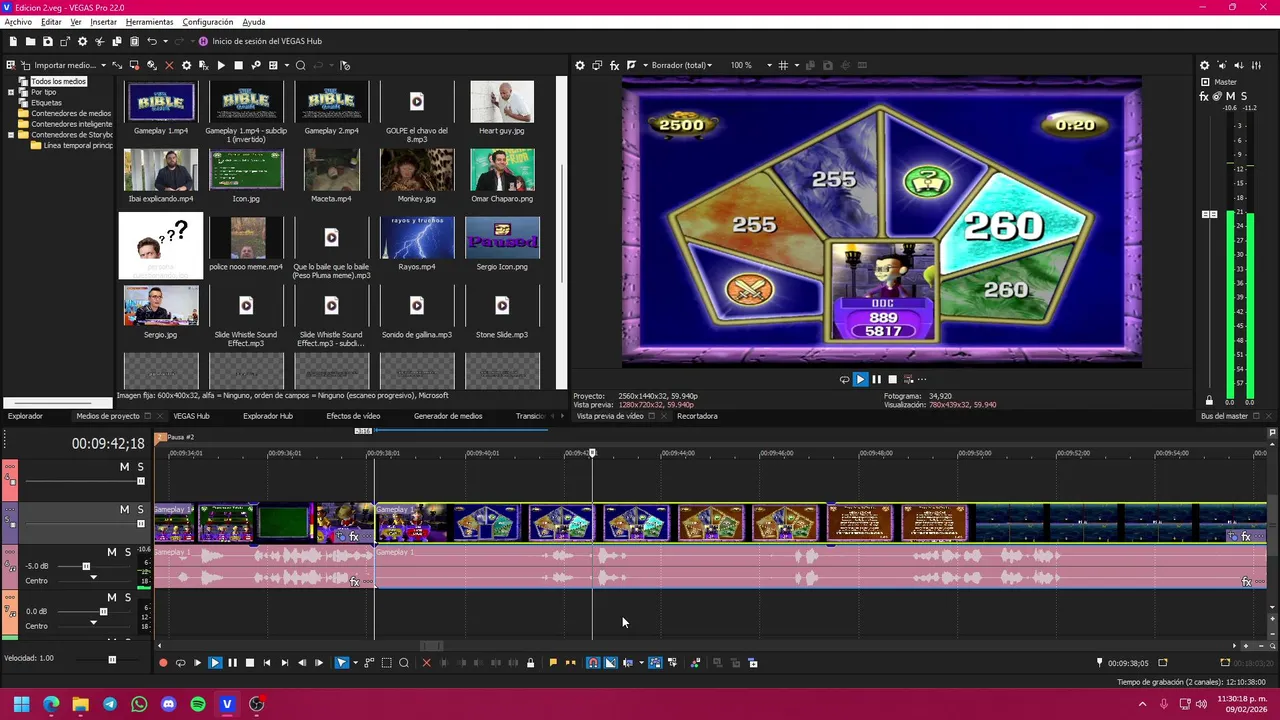Click the Undo arrow icon

click(151, 41)
